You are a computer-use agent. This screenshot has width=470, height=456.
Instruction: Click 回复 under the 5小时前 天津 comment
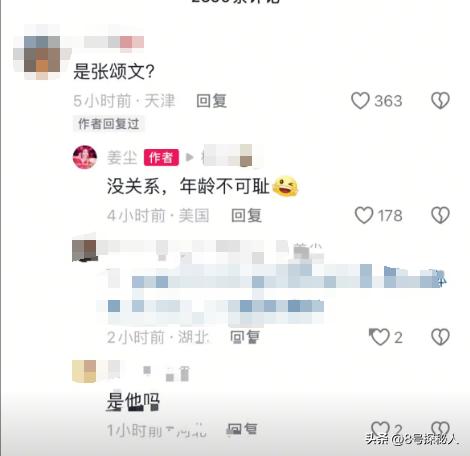(x=212, y=101)
